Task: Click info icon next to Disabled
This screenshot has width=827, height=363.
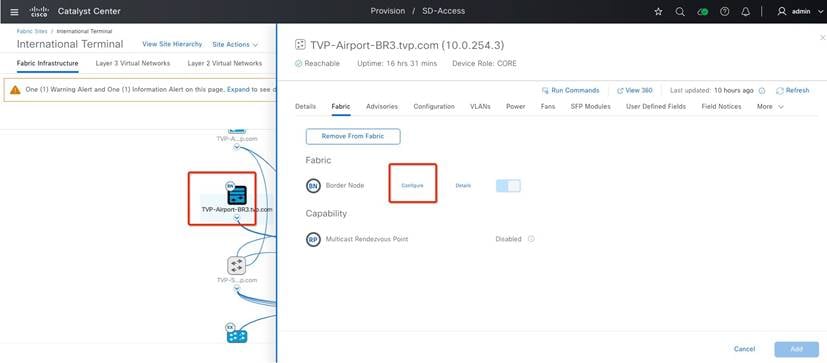Action: coord(531,239)
